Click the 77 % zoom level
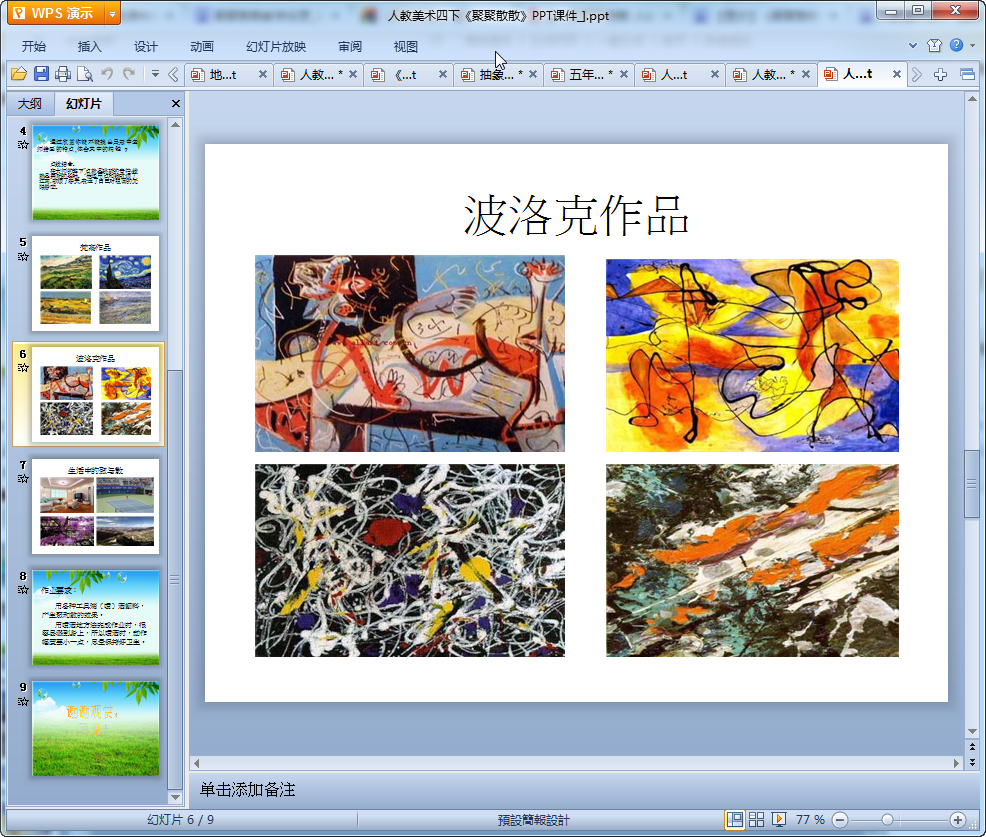 click(810, 819)
